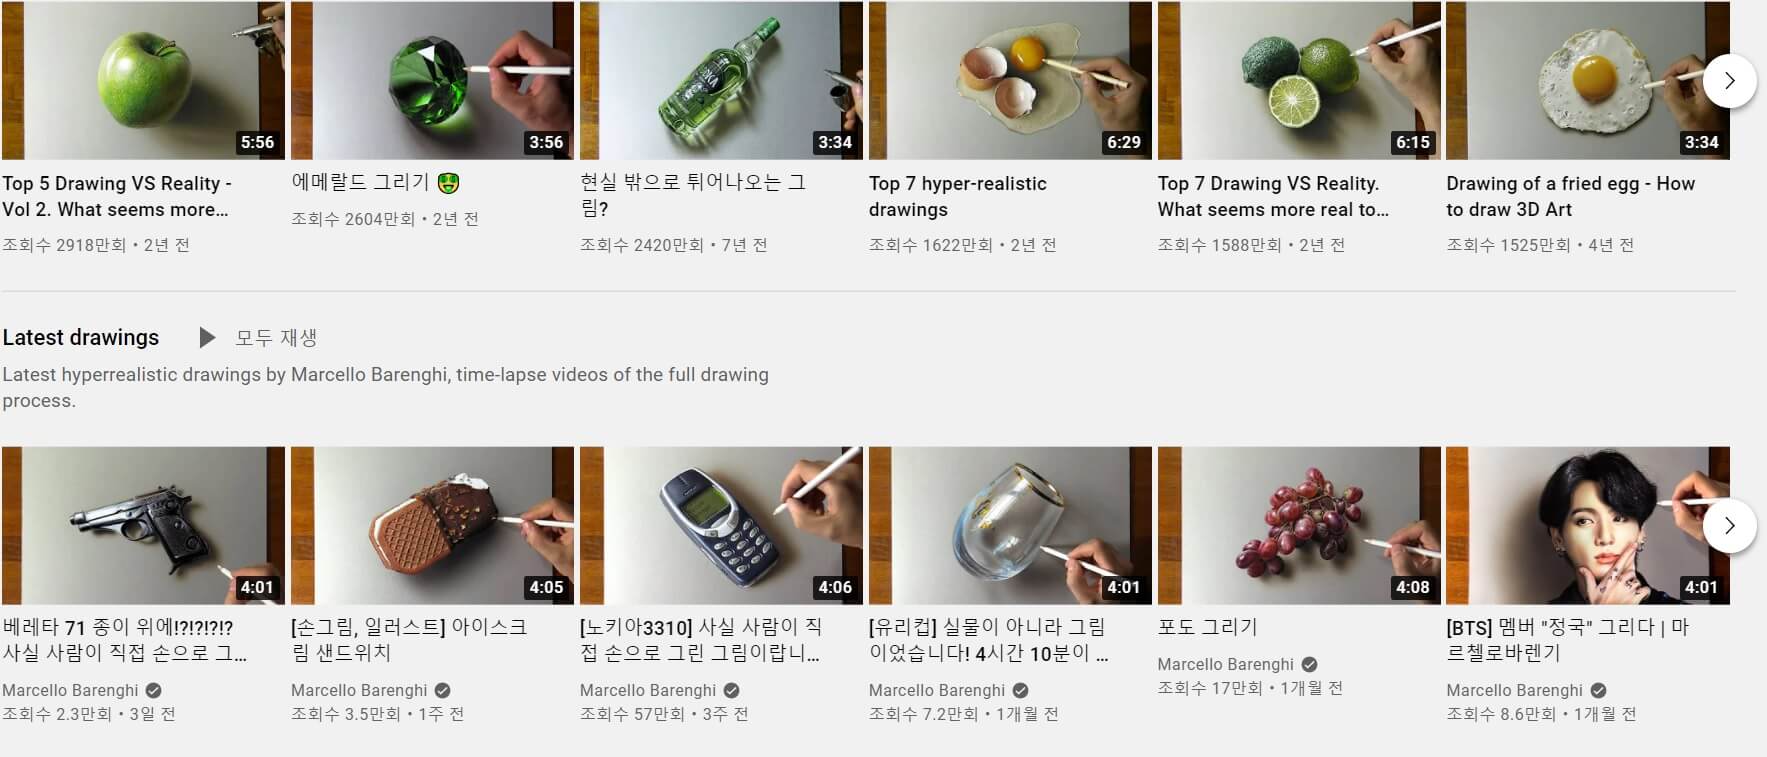Click the 모두 재생 play all link

(276, 338)
